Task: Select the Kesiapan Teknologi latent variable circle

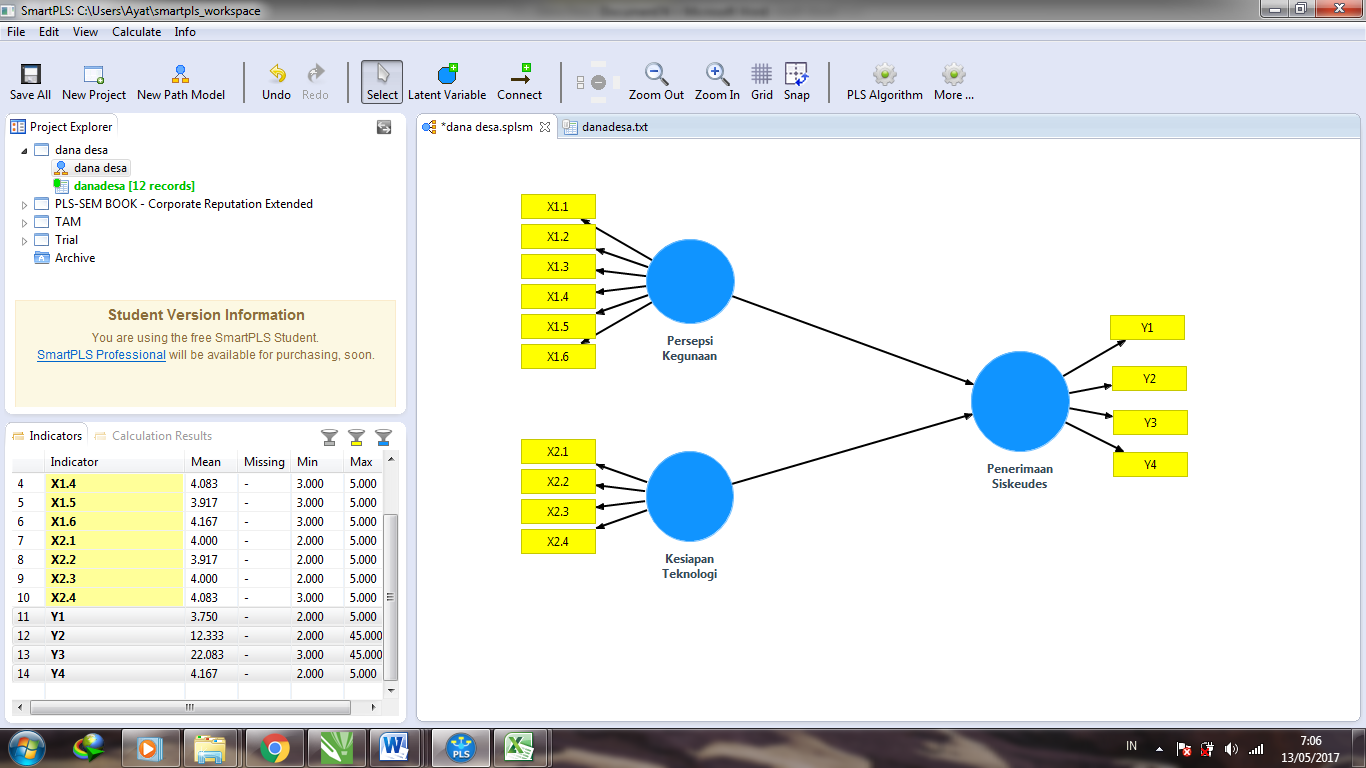Action: 690,496
